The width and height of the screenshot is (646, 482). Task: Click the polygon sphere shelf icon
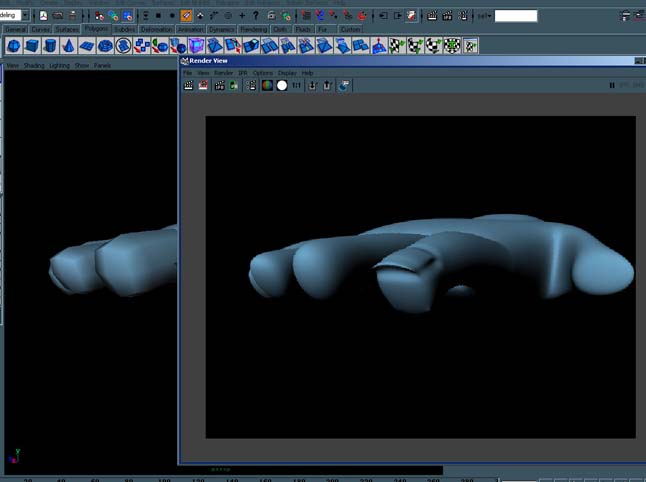coord(14,46)
